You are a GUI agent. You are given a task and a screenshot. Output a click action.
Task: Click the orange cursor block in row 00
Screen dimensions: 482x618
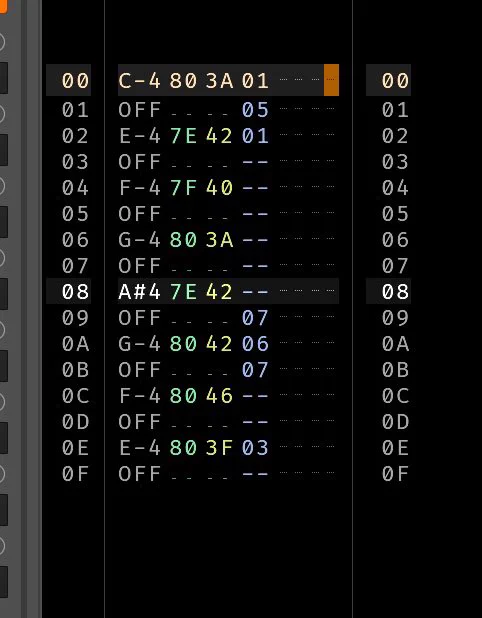click(x=331, y=80)
